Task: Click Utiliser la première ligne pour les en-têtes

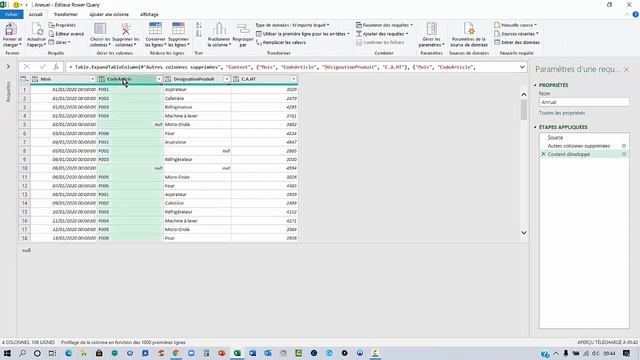Action: click(302, 34)
